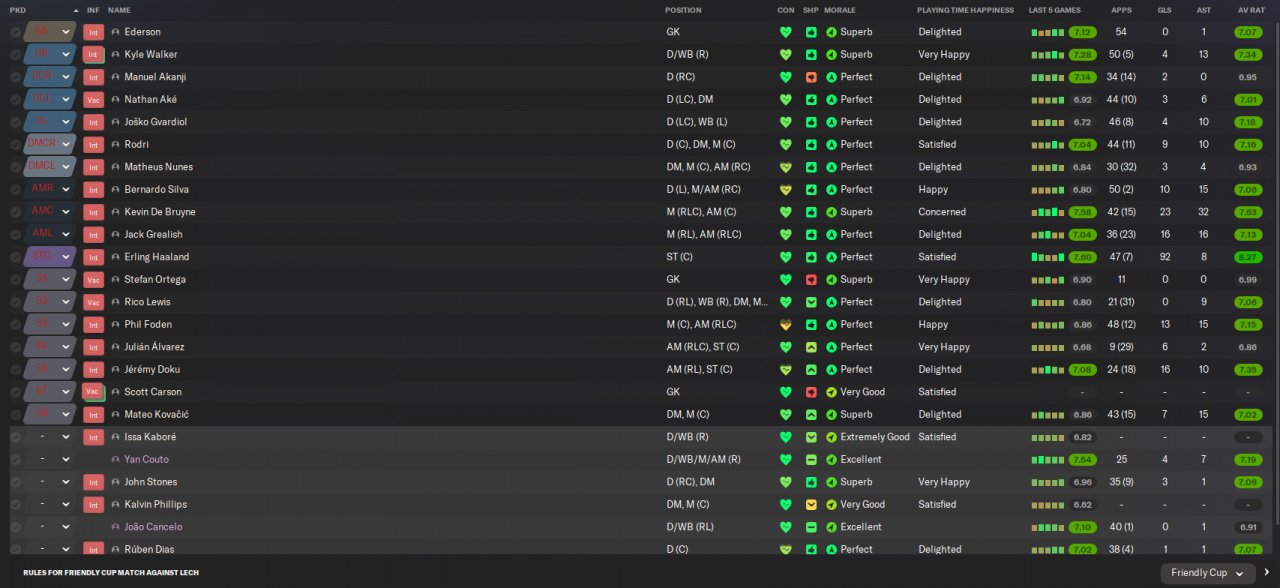Image resolution: width=1280 pixels, height=588 pixels.
Task: Click Bernardo Silva's yellow condition heart
Action: (785, 190)
